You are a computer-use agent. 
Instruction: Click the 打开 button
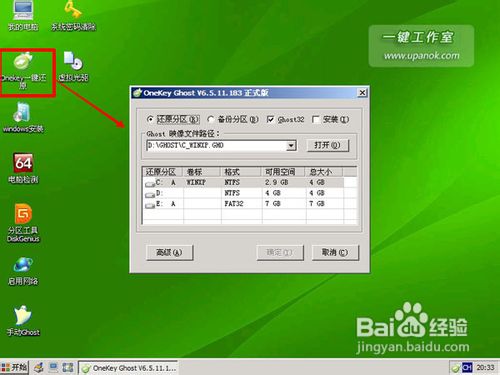click(327, 145)
